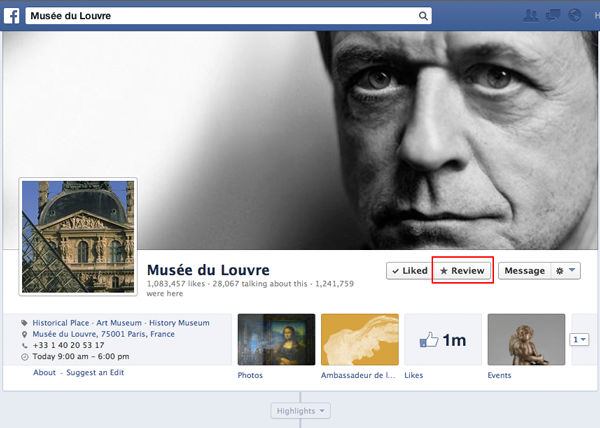Open notifications globe icon

[x=575, y=15]
